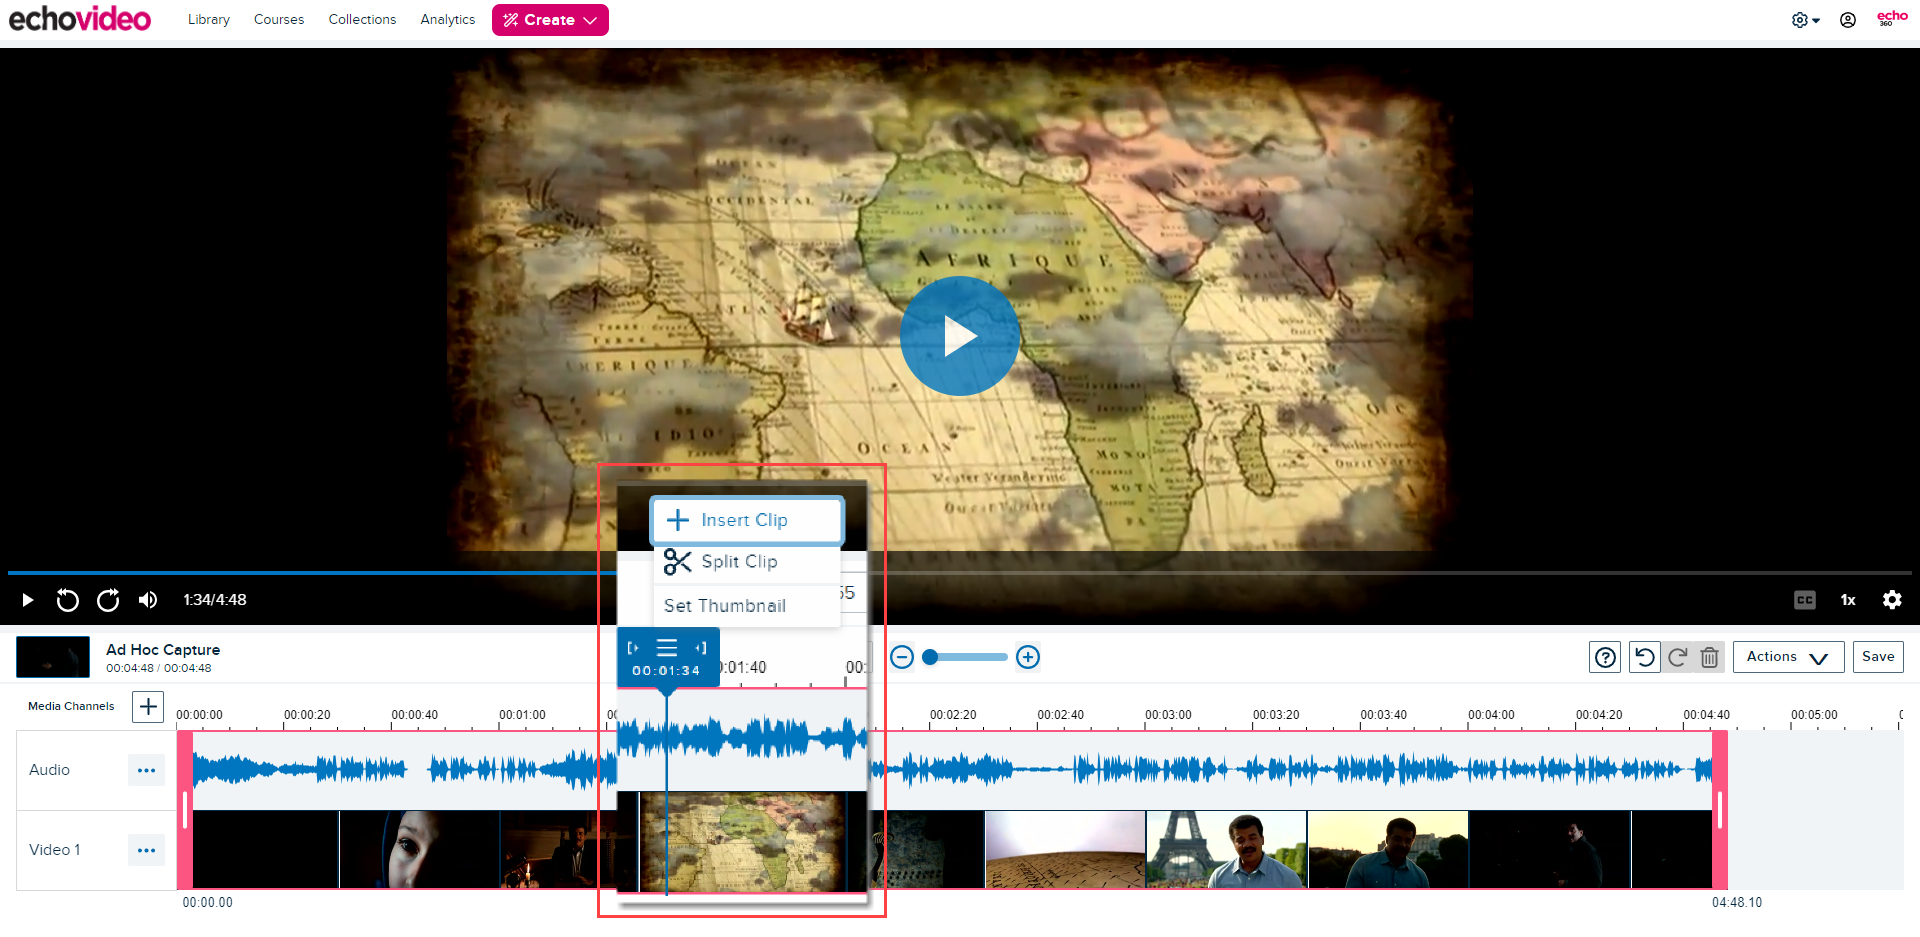Click the Ad Hoc Capture thumbnail
This screenshot has height=937, width=1920.
coord(53,657)
